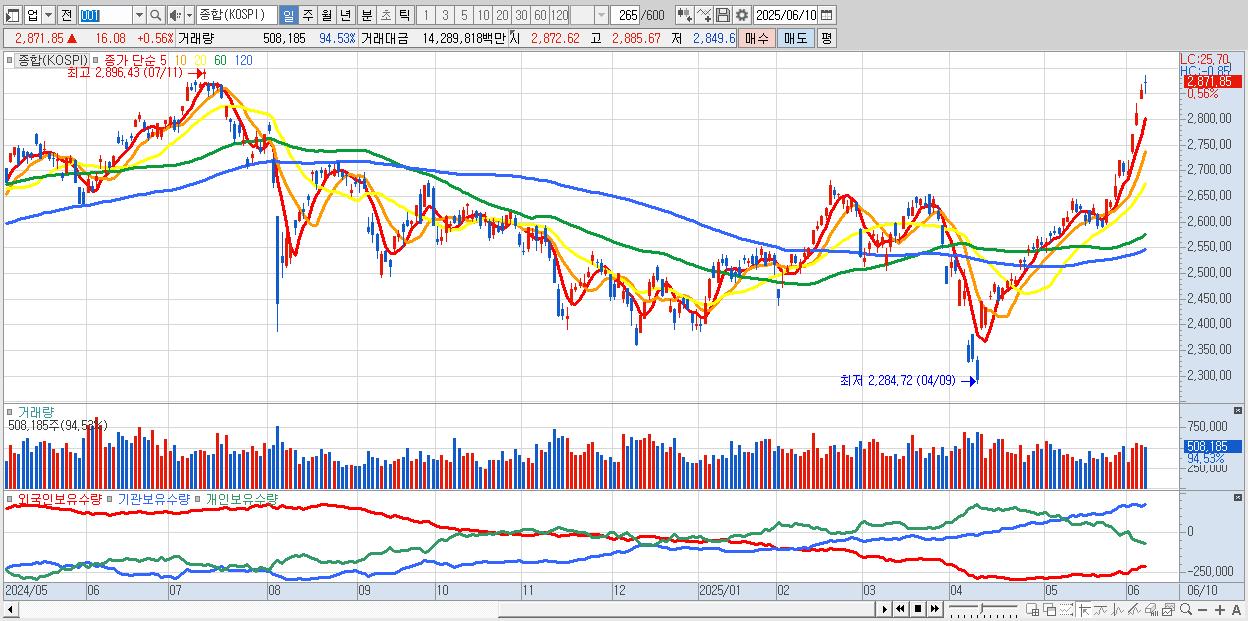The height and width of the screenshot is (621, 1248).
Task: Select the 틱 tick period tab
Action: coord(404,15)
